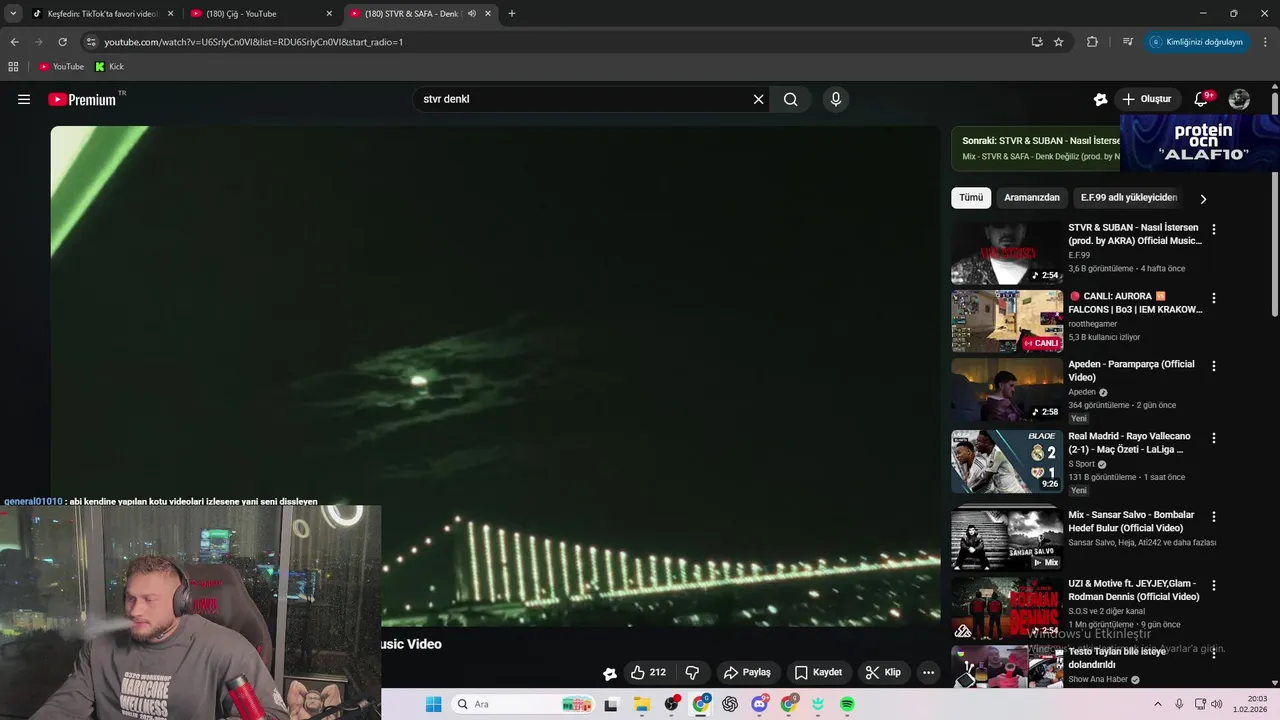
Task: Bookmark this page with star icon
Action: (1059, 42)
